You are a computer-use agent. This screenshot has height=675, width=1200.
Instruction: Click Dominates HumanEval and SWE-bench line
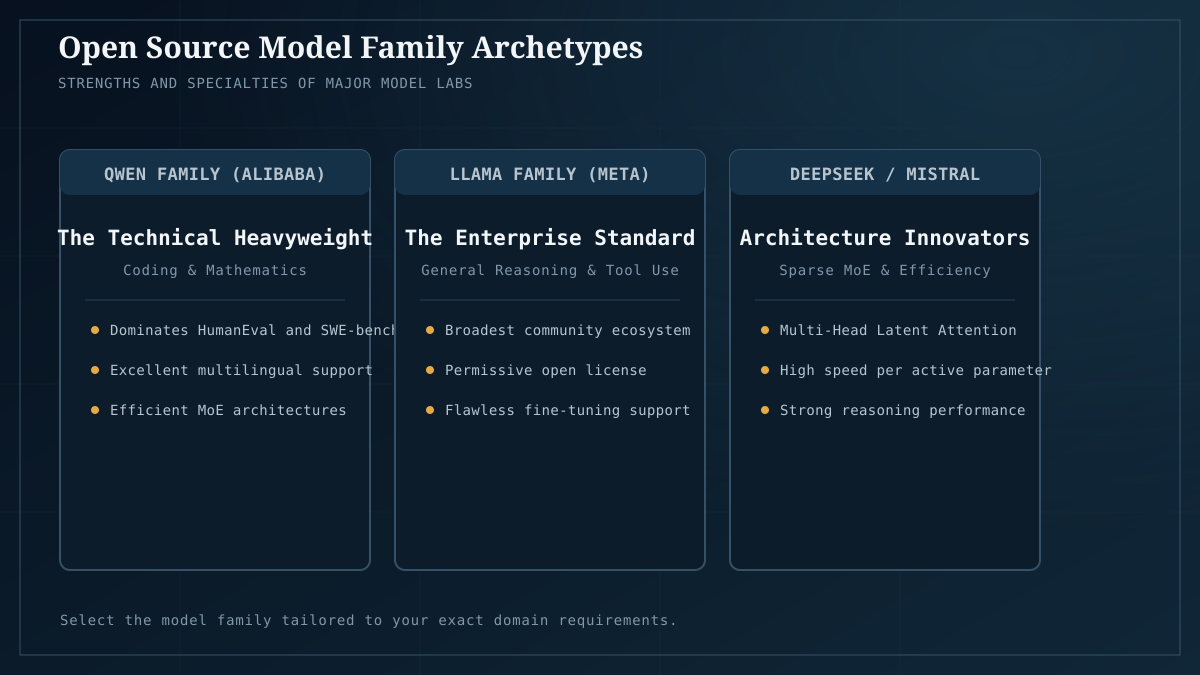click(x=254, y=330)
